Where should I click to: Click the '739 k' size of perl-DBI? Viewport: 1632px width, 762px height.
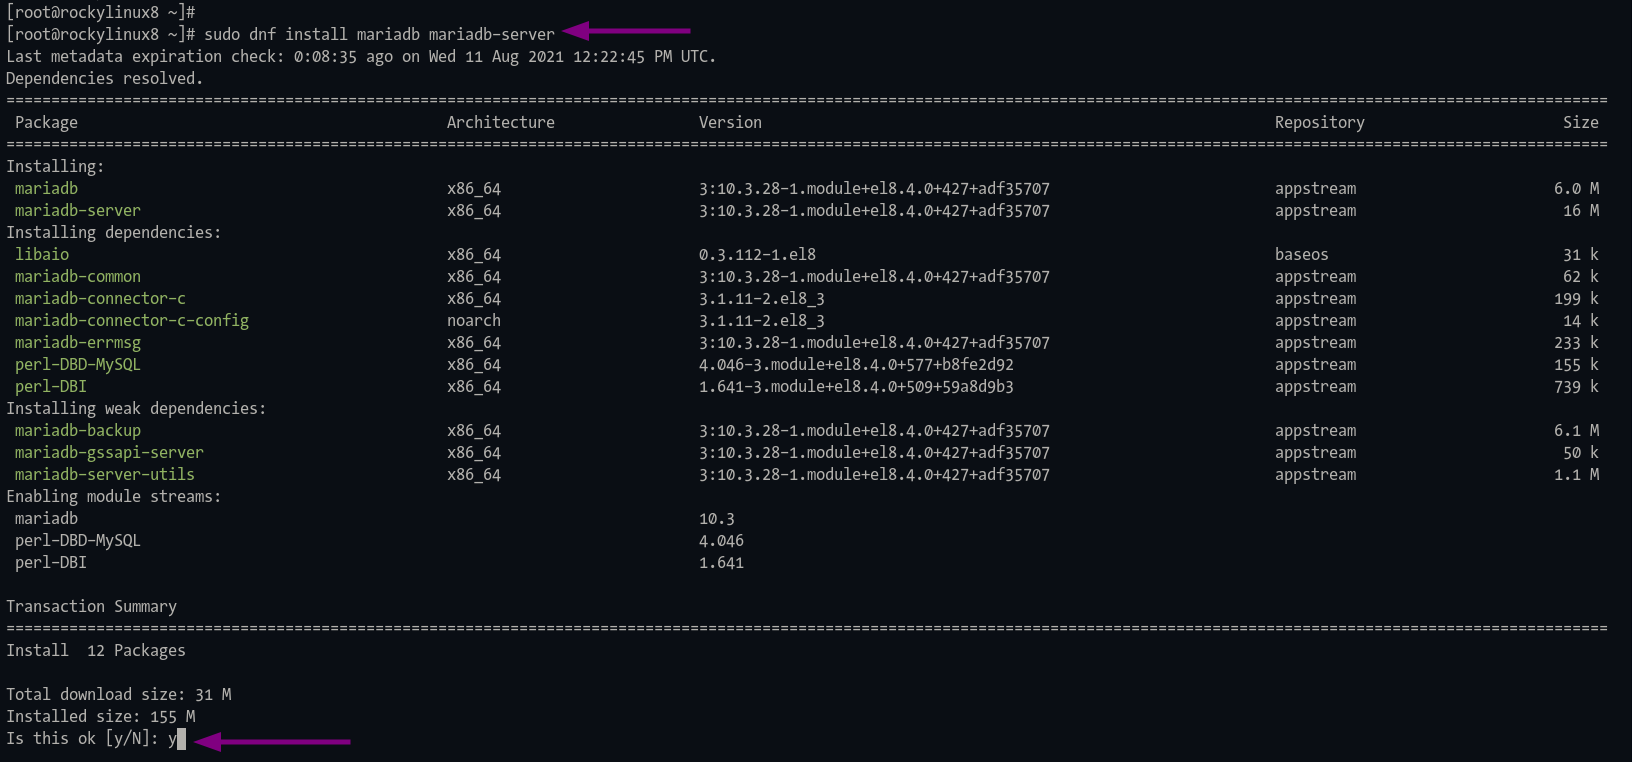click(x=1576, y=386)
